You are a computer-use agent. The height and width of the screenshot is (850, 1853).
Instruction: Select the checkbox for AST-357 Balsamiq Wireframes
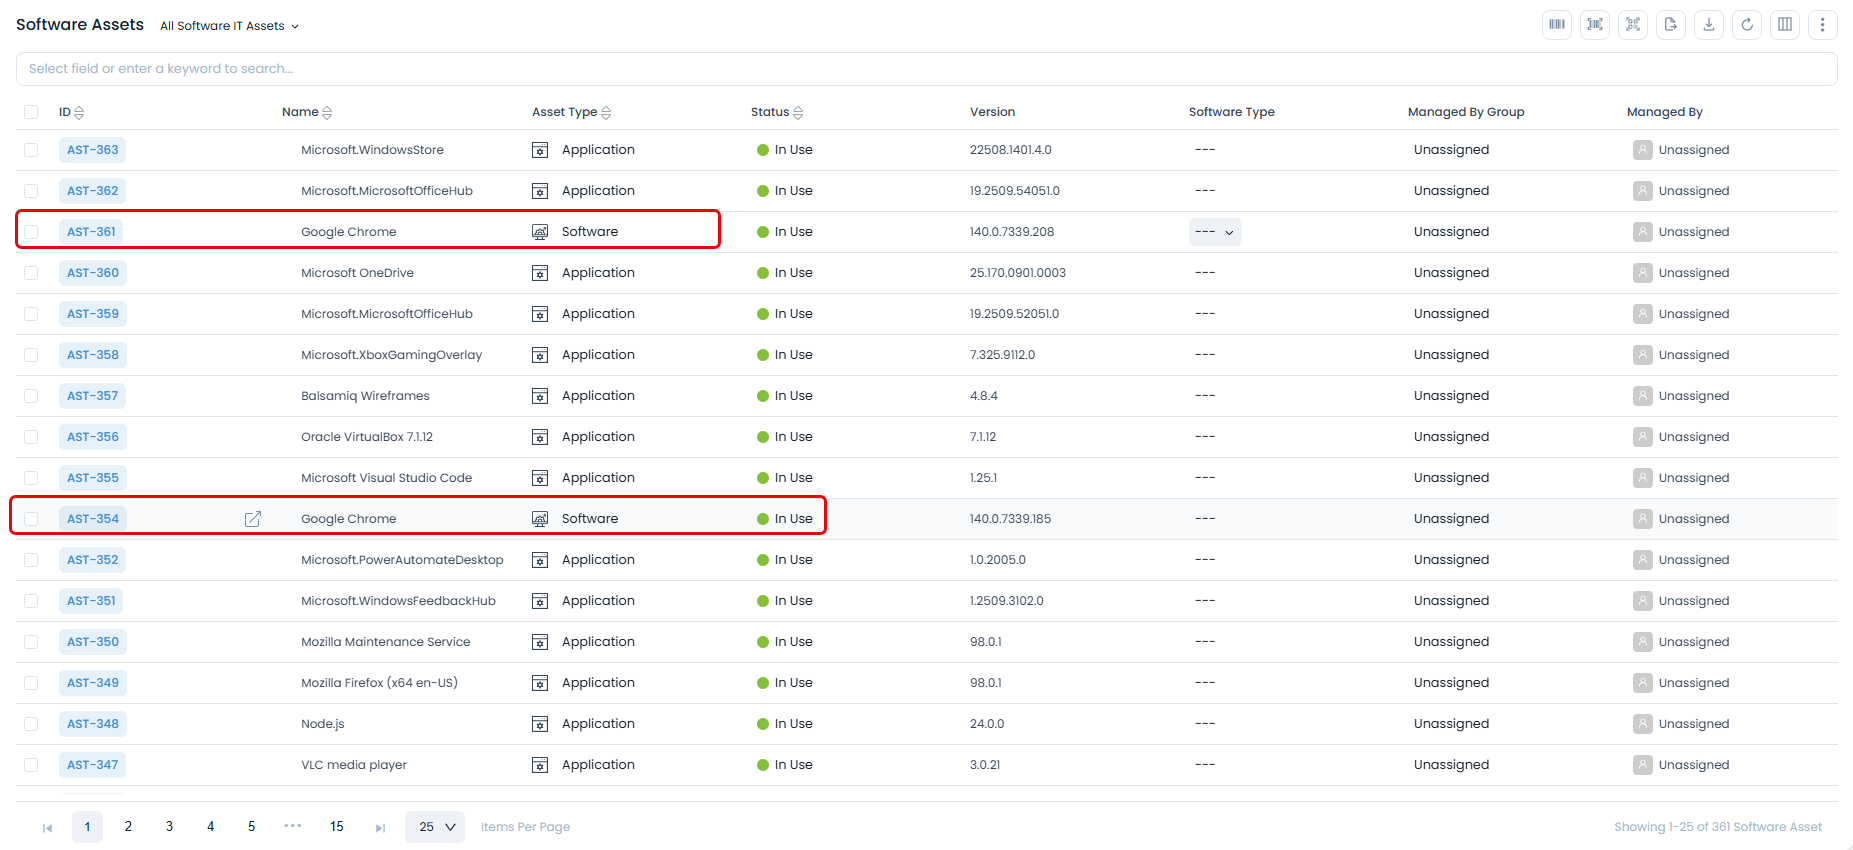(31, 396)
